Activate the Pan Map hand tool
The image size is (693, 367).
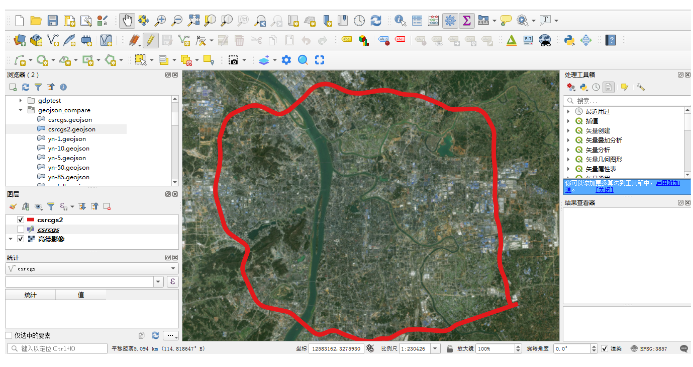point(127,20)
